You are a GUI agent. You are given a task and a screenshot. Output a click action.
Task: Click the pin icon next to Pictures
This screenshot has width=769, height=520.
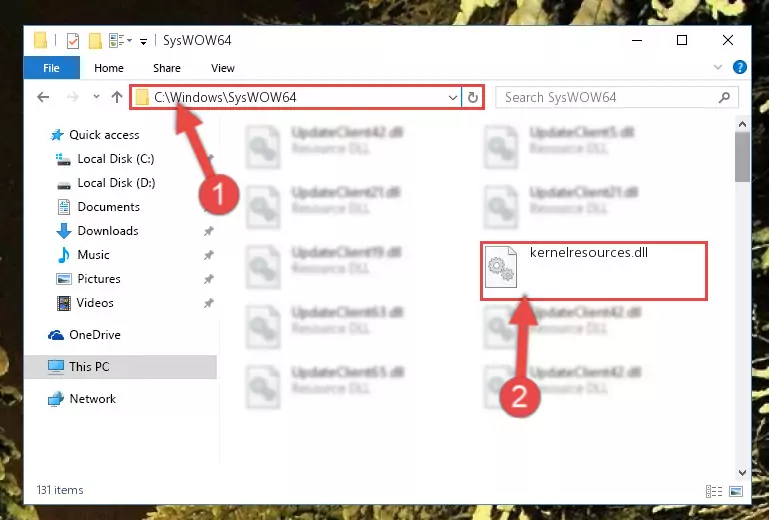(208, 279)
